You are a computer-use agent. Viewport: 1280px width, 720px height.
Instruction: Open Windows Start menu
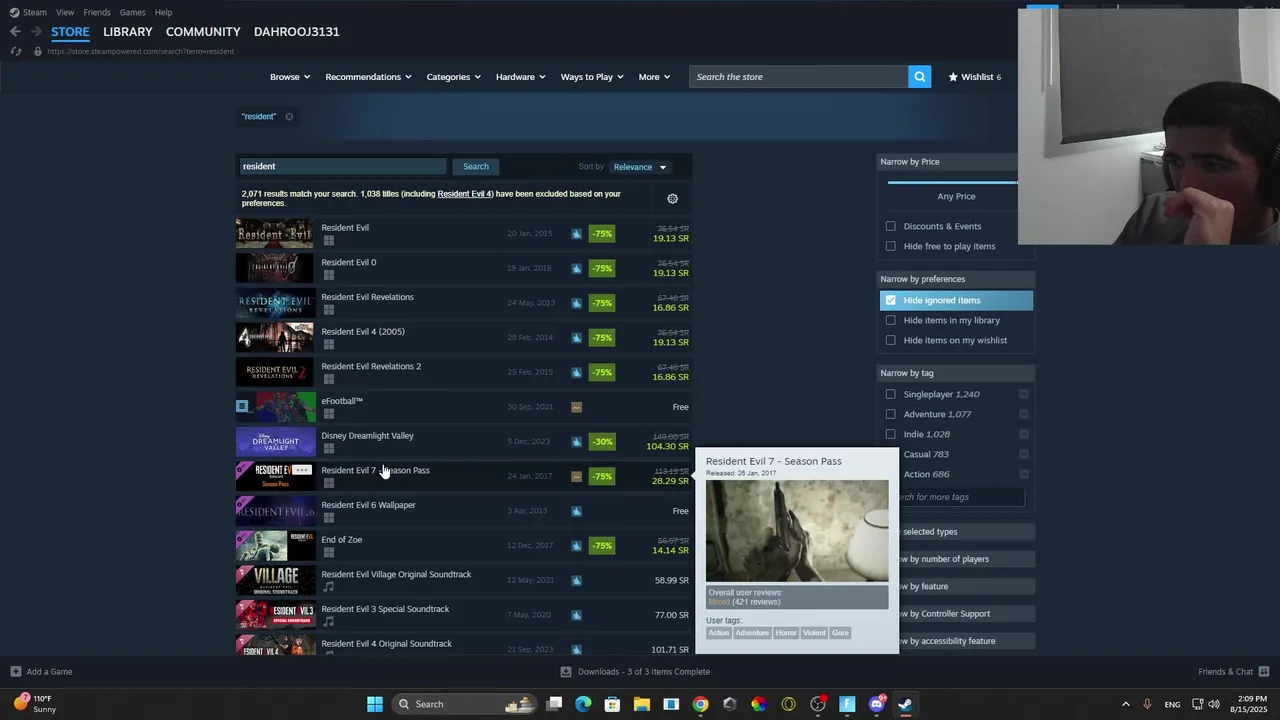pos(375,704)
